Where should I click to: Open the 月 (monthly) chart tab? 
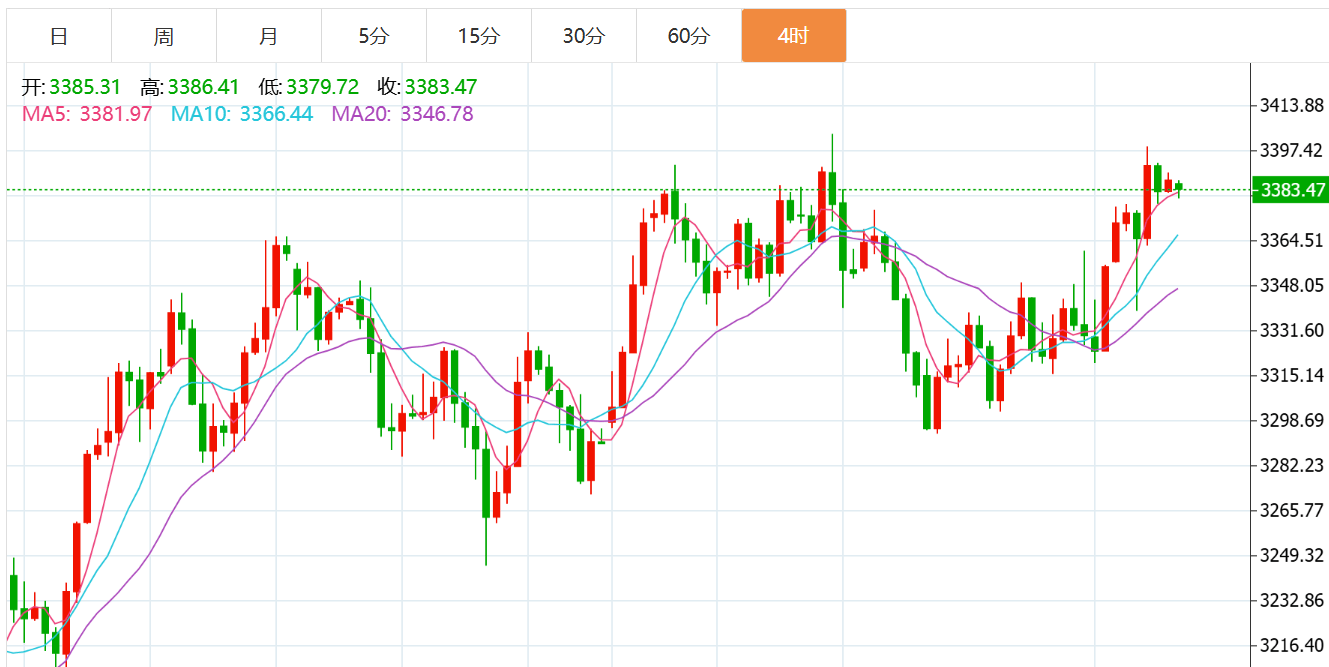tap(268, 37)
